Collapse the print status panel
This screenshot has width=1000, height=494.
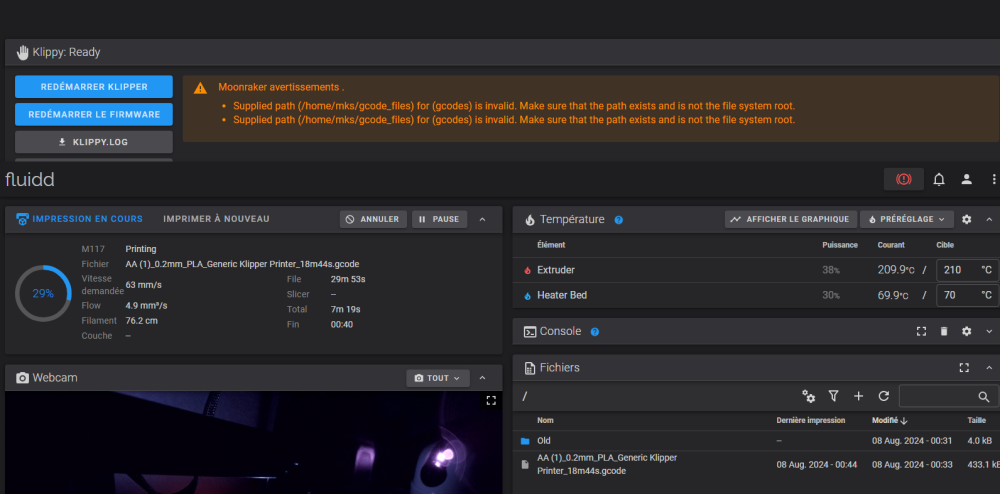click(x=482, y=219)
